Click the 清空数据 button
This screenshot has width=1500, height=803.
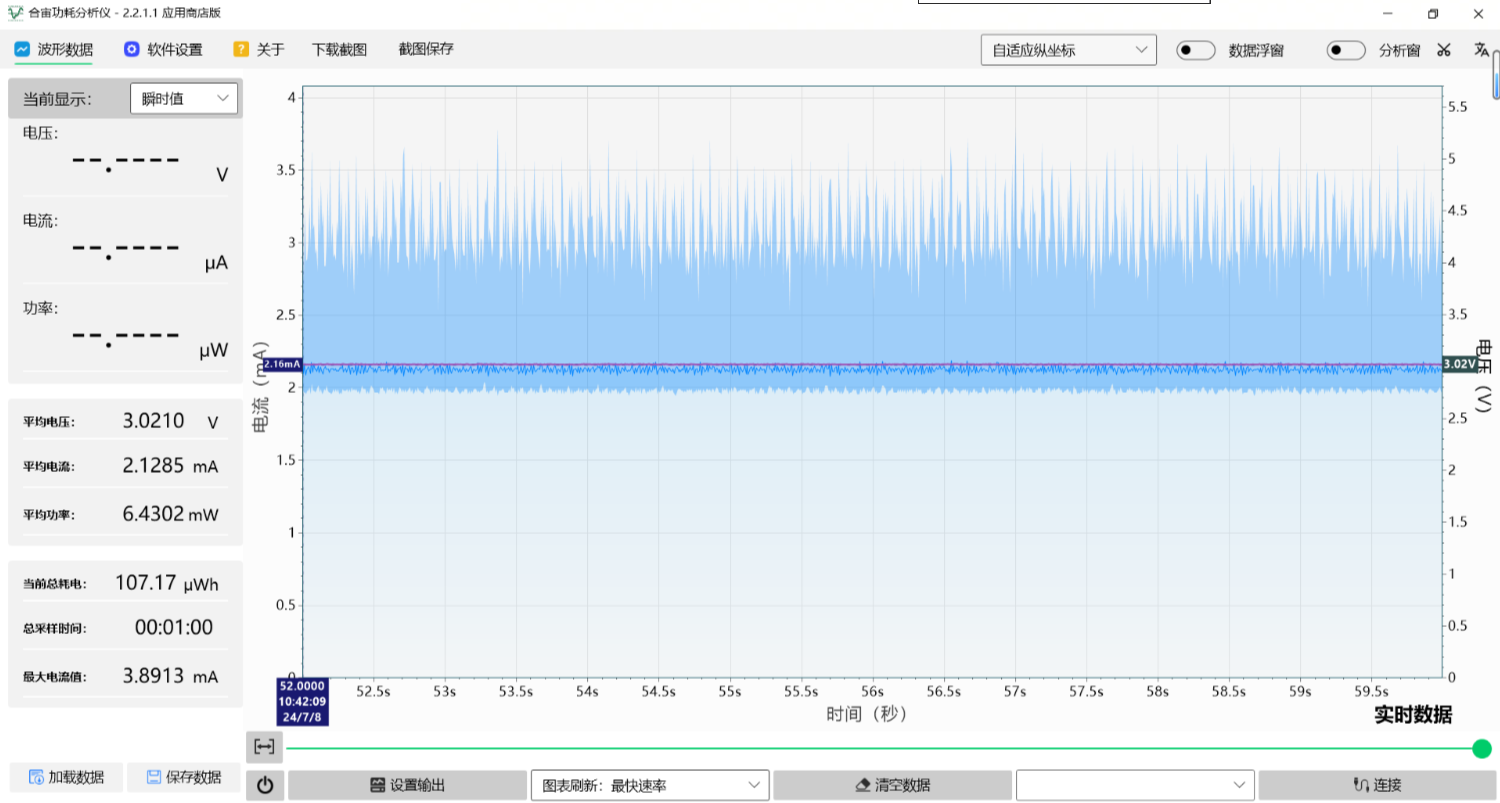892,785
